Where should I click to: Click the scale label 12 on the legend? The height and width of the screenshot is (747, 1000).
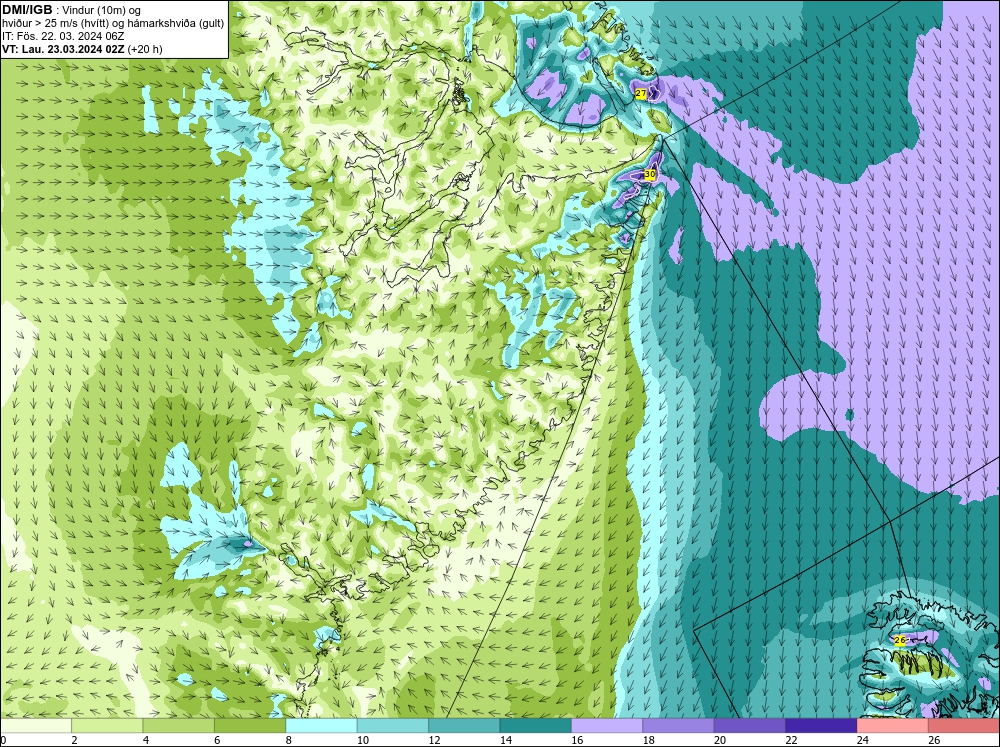pos(434,740)
